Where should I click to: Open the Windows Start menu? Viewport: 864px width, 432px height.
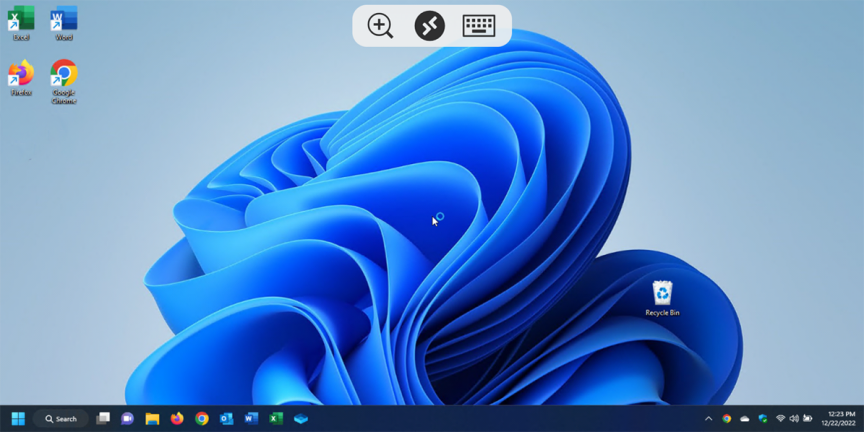(x=18, y=419)
